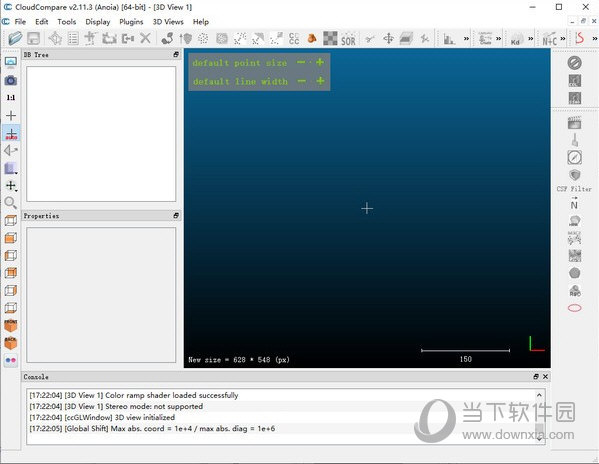Click the console scrollbar up arrow
Viewport: 599px width, 464px height.
coord(539,395)
